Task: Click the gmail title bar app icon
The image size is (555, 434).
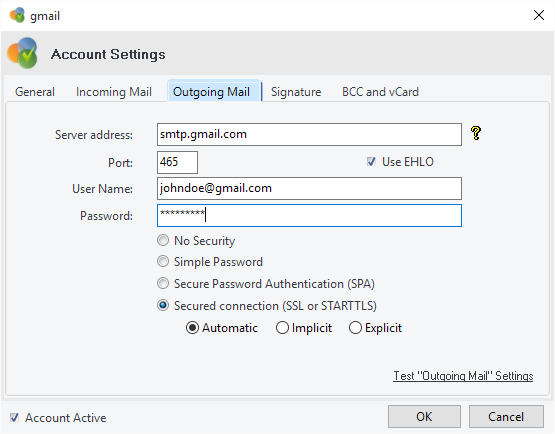Action: (x=17, y=15)
